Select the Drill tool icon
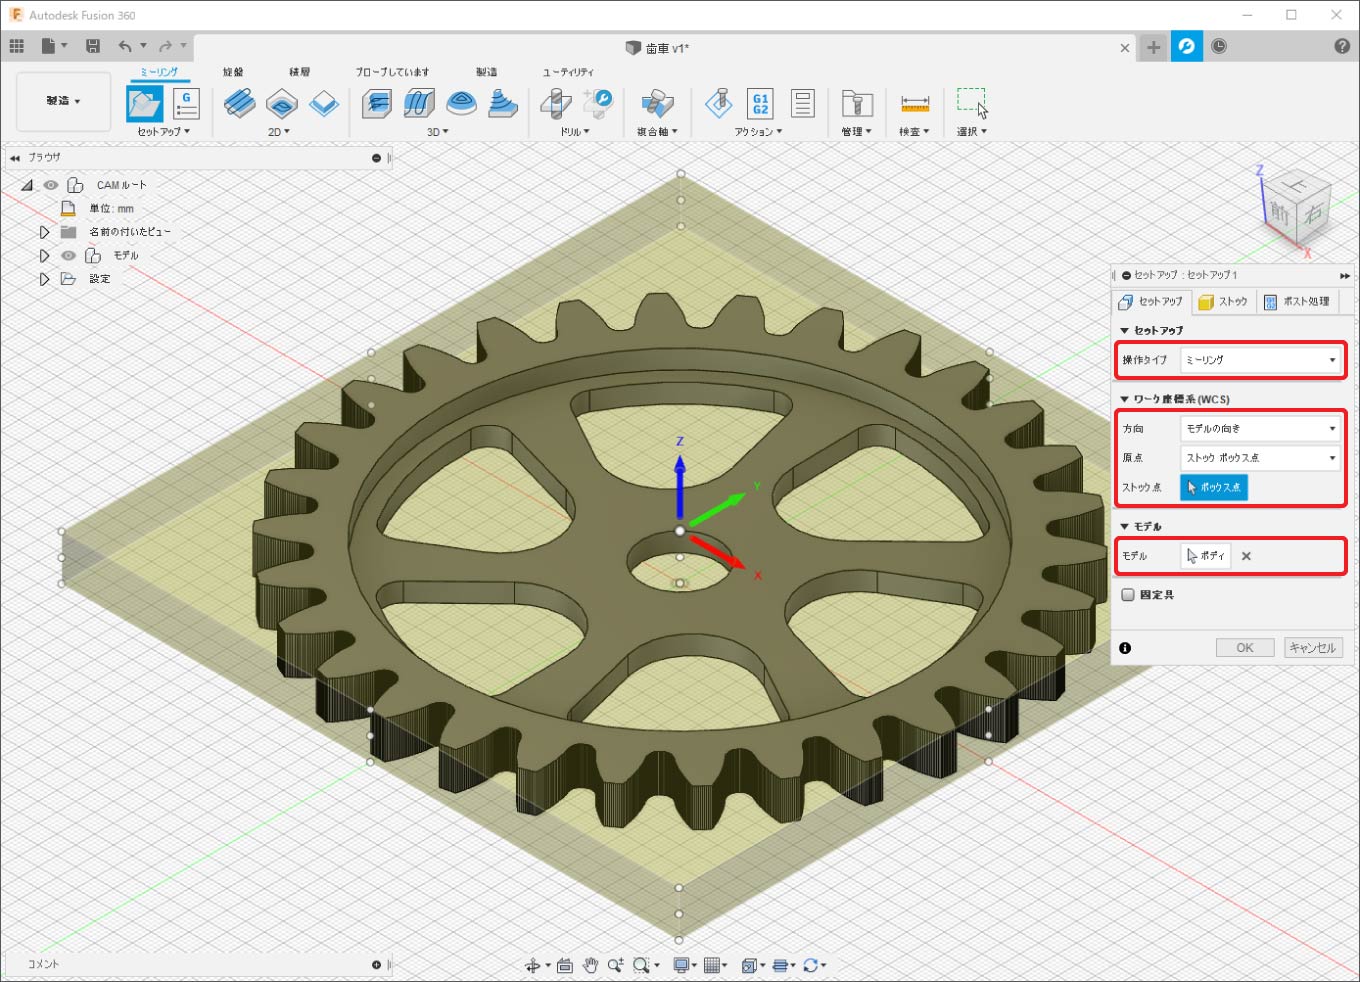1360x982 pixels. 556,104
